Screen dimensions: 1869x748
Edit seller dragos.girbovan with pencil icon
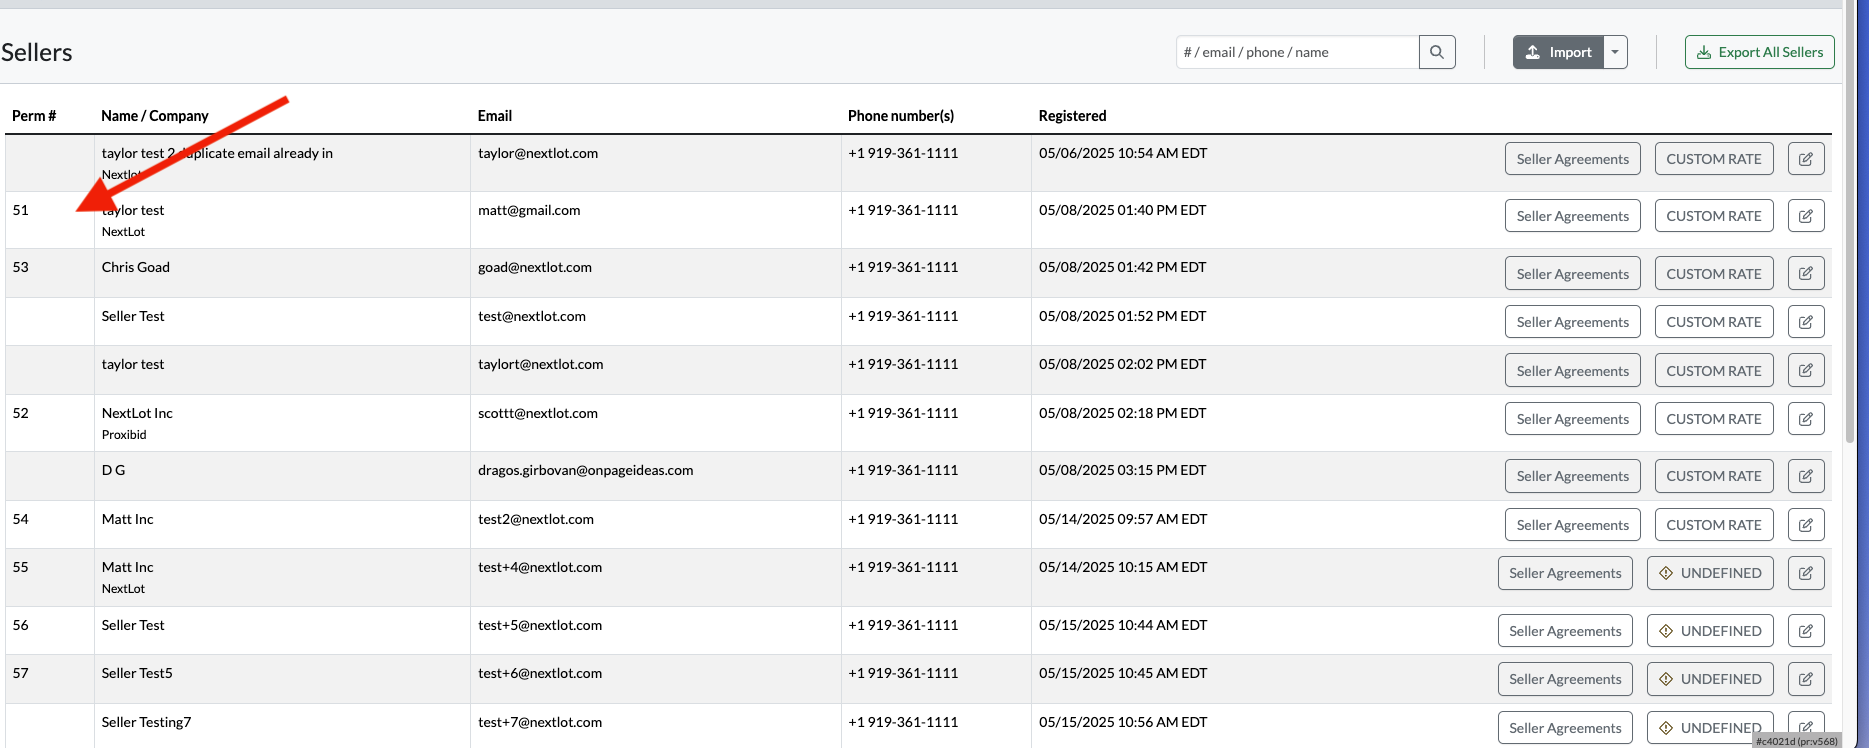(1806, 476)
